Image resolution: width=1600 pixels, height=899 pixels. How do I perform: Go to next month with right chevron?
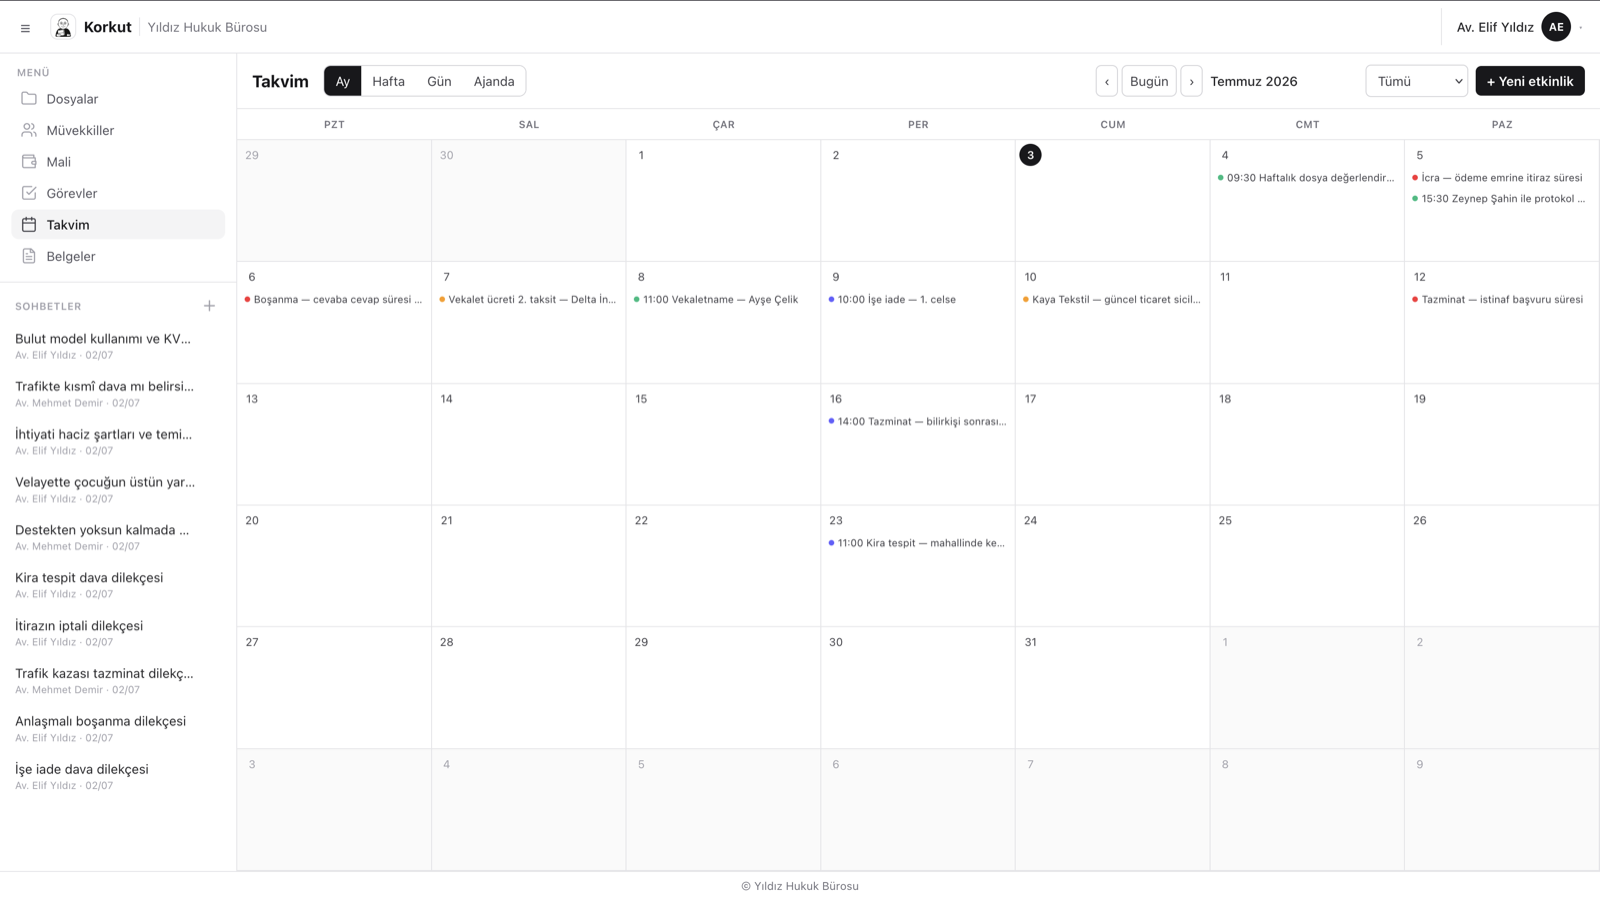tap(1191, 81)
